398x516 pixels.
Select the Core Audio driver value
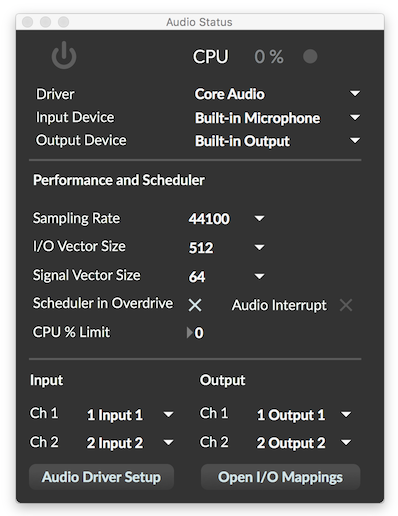point(230,94)
